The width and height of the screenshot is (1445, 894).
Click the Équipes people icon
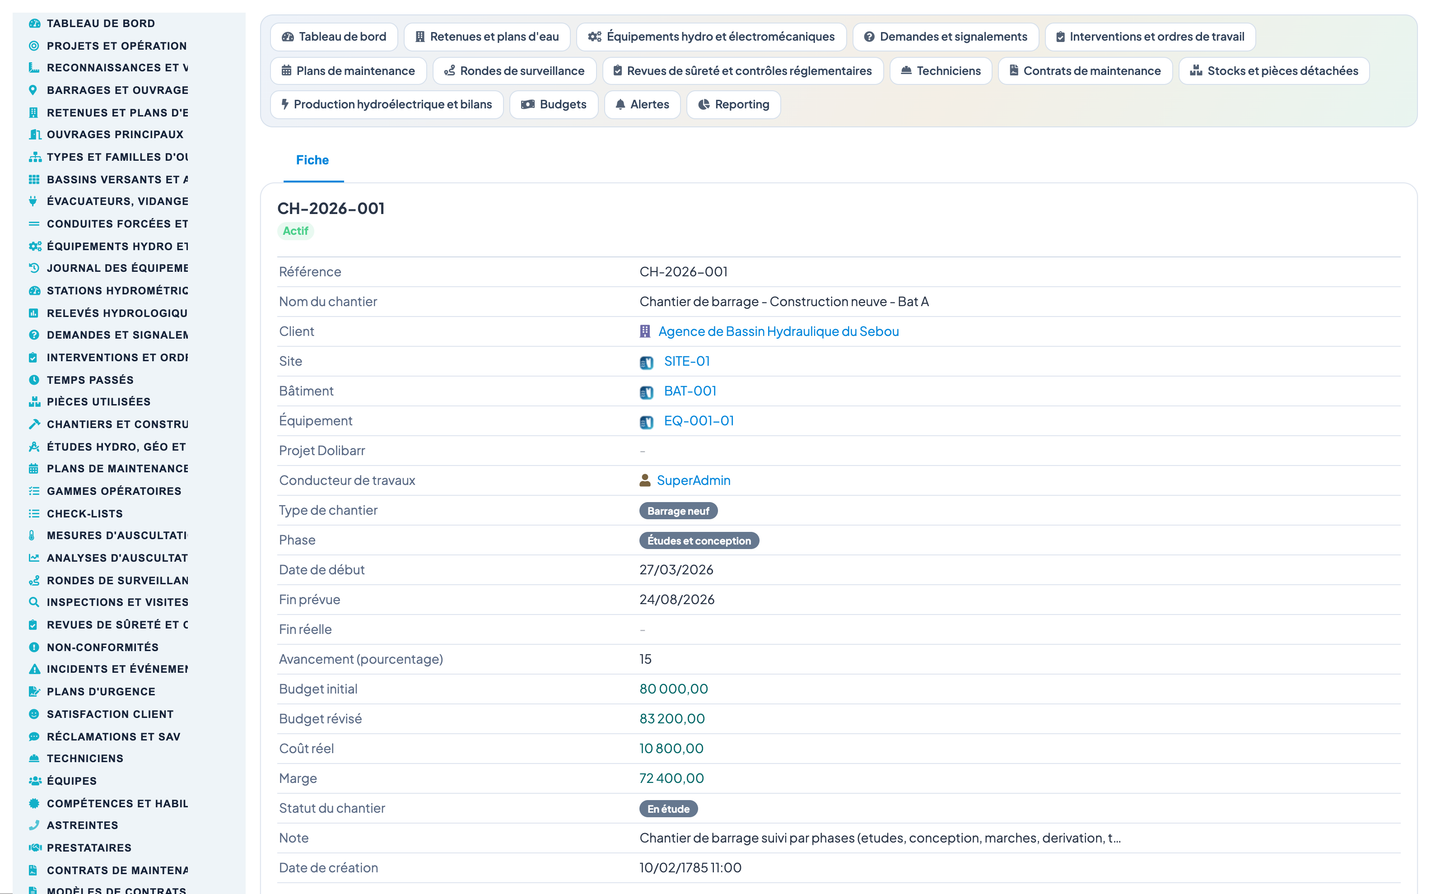[x=34, y=781]
